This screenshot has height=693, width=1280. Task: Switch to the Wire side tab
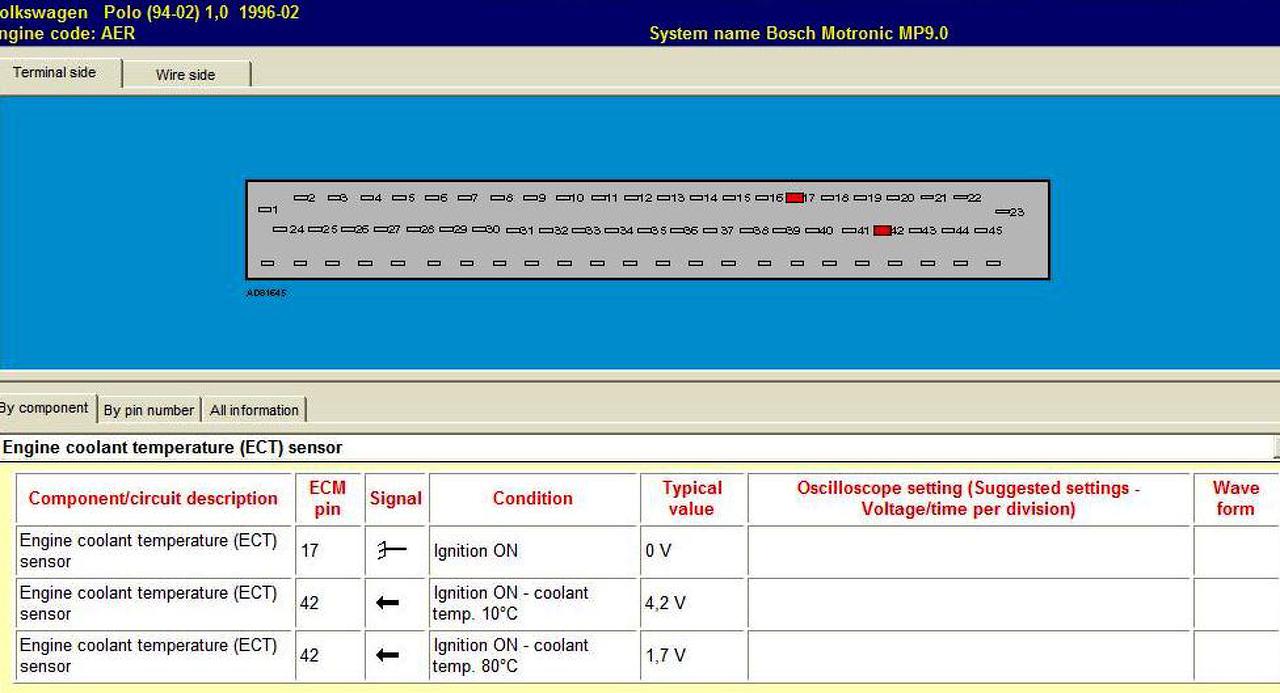point(185,74)
